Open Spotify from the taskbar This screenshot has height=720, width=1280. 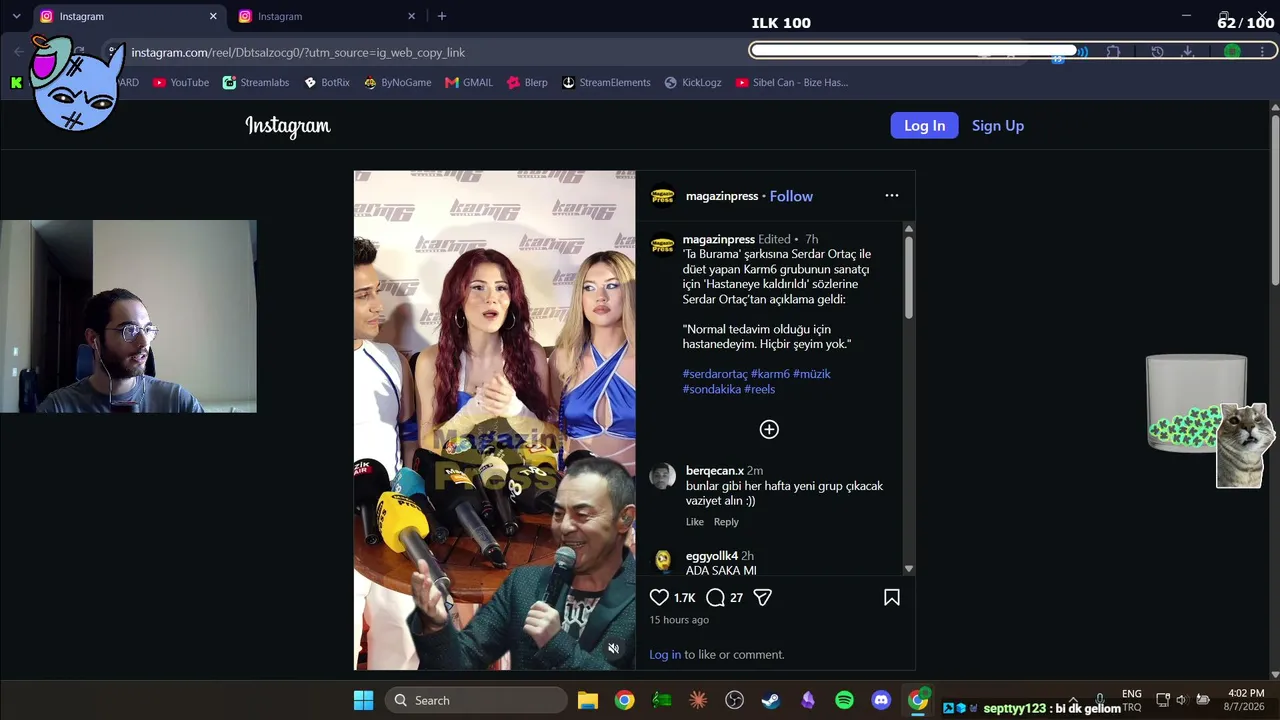point(845,700)
